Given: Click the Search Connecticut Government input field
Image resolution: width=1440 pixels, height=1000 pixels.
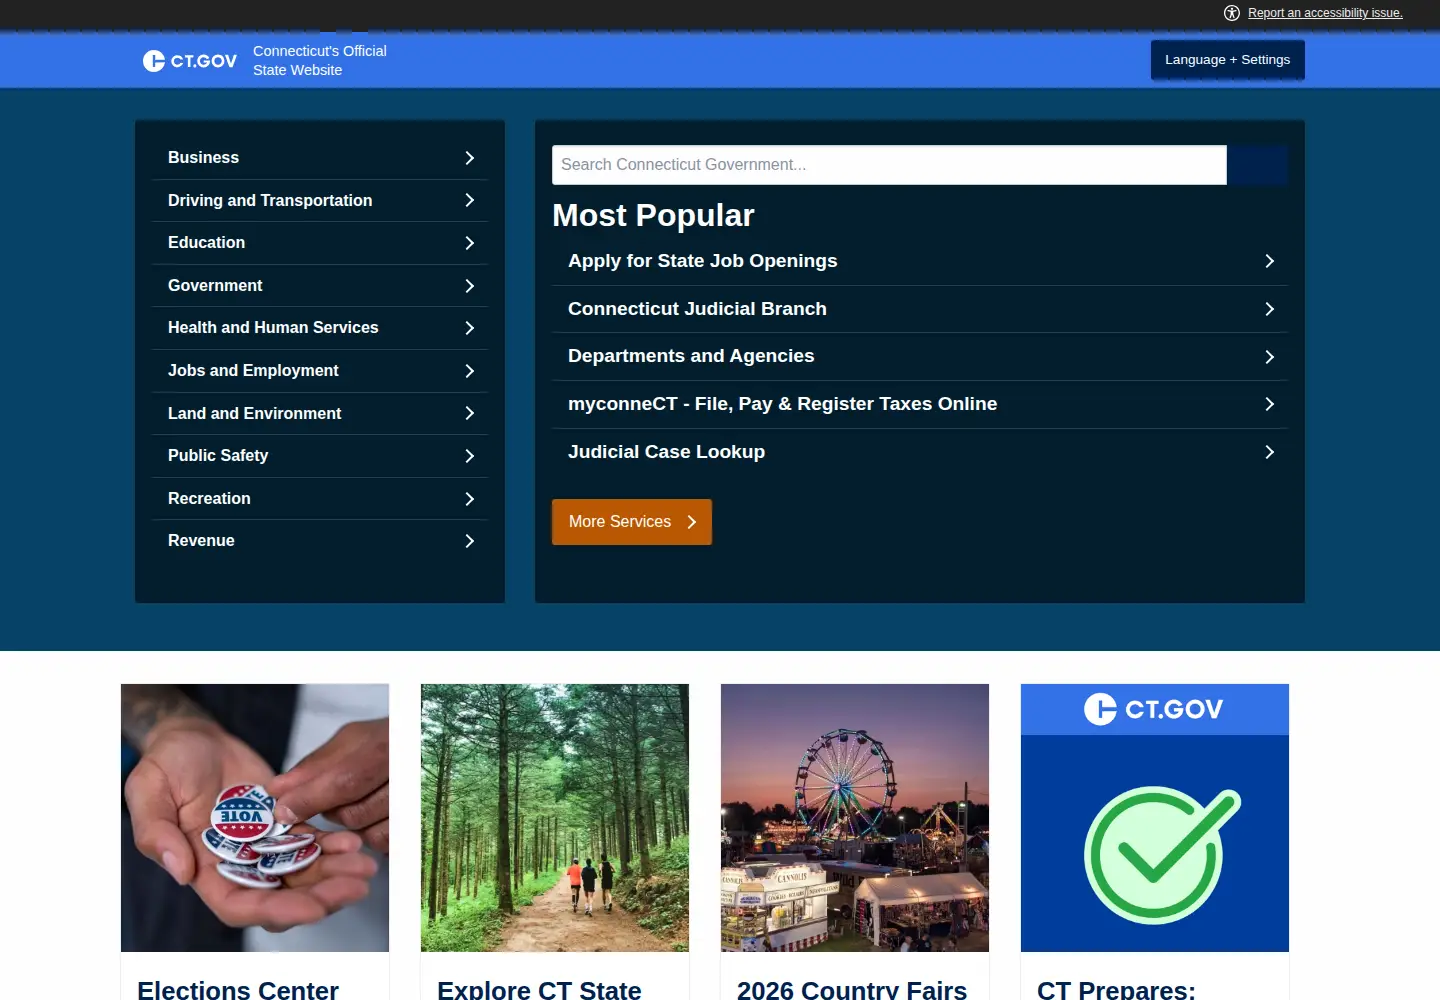Looking at the screenshot, I should pos(889,165).
